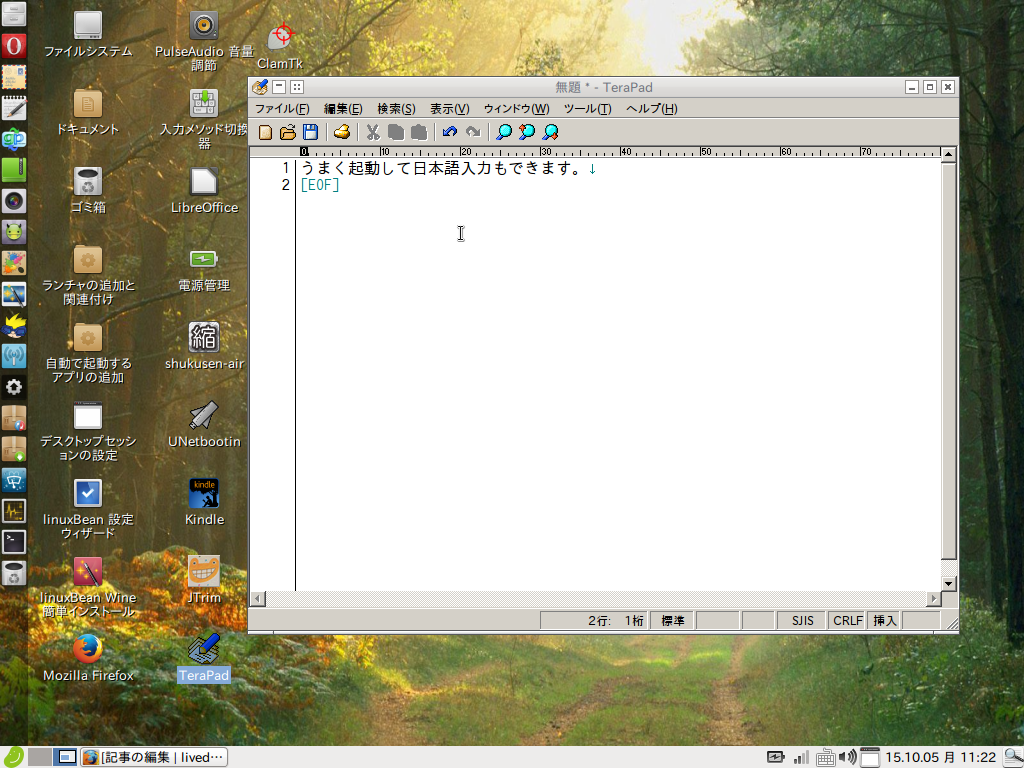This screenshot has height=768, width=1024.
Task: Click the [EOF] marker in the editor
Action: (x=320, y=185)
